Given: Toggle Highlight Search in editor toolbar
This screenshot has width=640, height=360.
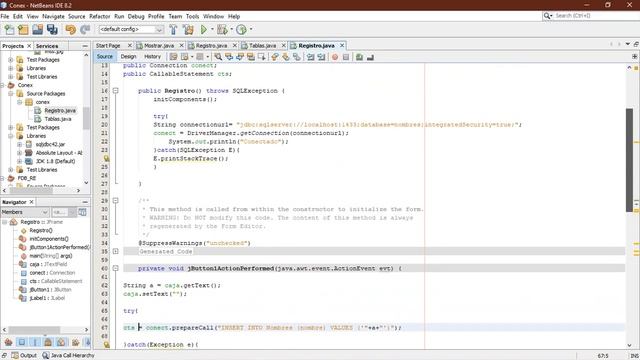Looking at the screenshot, I should pyautogui.click(x=251, y=57).
